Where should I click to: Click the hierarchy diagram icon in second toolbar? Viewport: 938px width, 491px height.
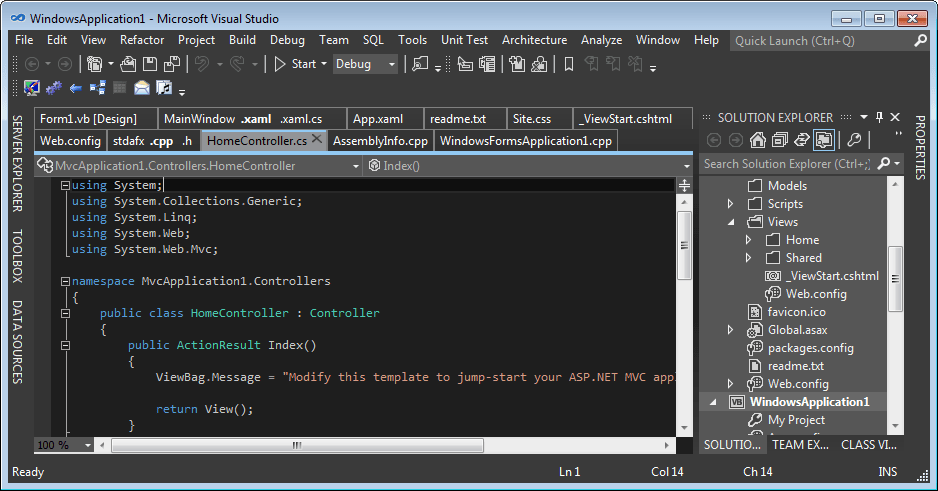pos(98,89)
